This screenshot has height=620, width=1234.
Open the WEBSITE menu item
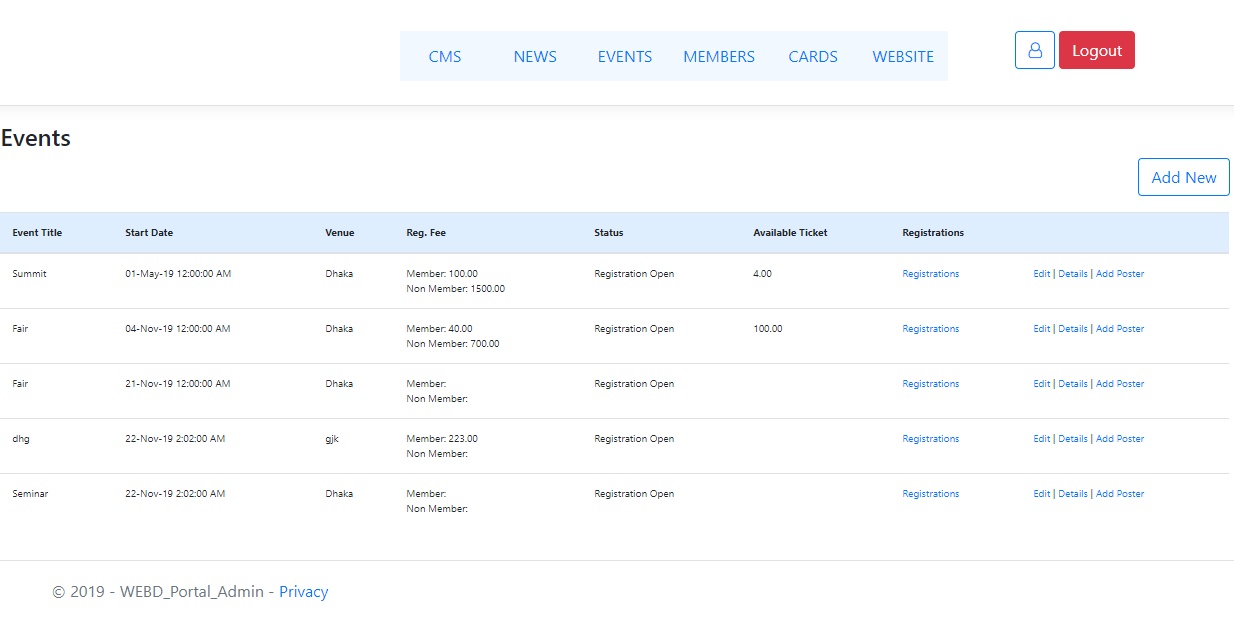coord(903,56)
